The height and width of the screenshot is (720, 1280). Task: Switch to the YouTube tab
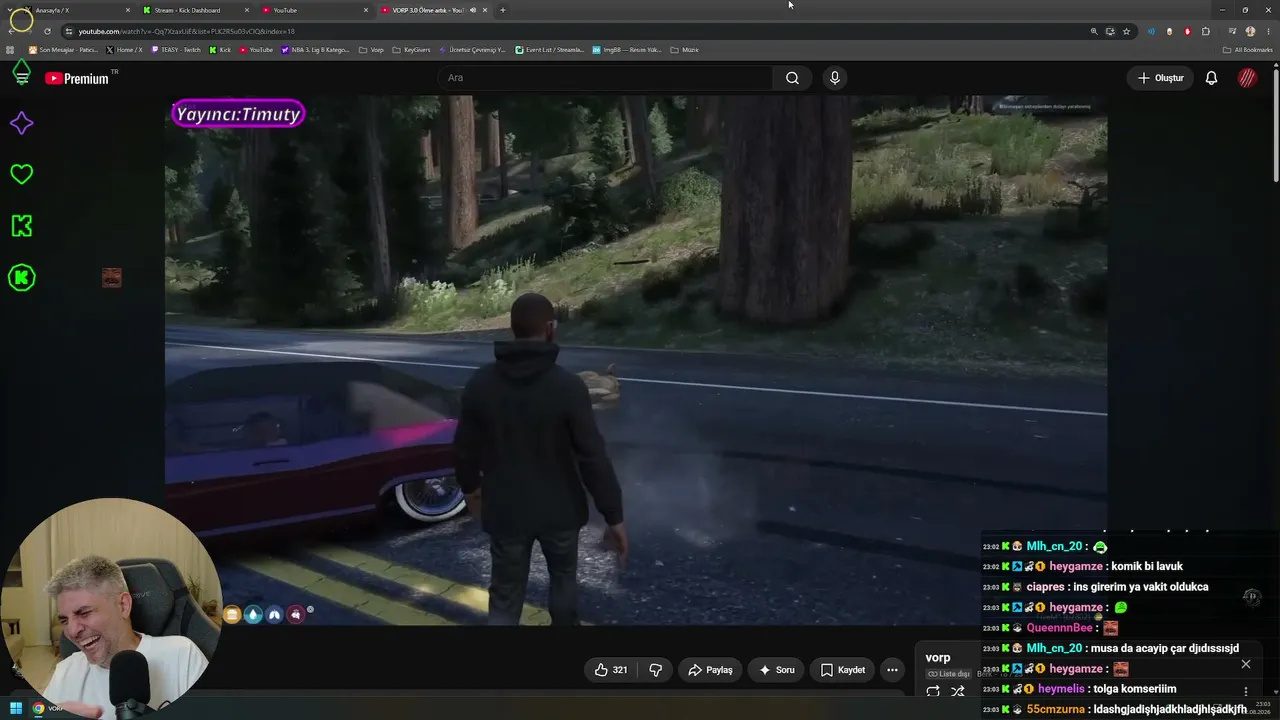[315, 10]
